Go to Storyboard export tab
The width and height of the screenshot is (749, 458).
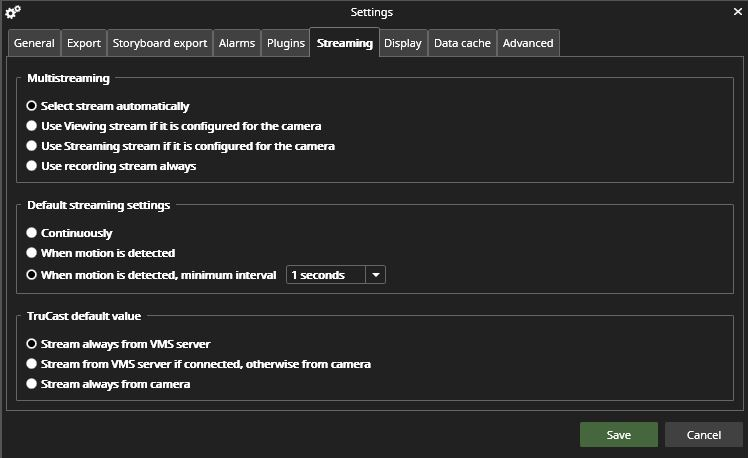pos(160,43)
